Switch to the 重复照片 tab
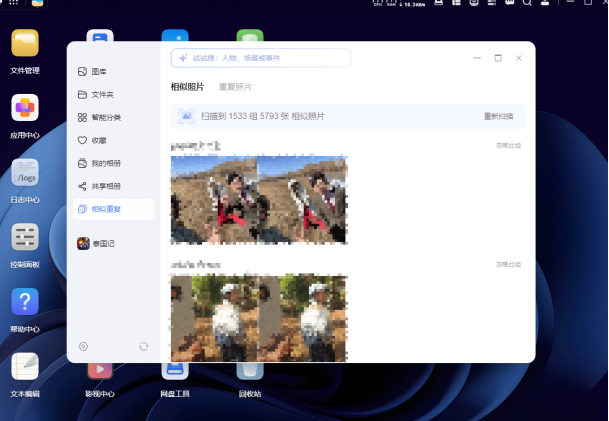Image resolution: width=609 pixels, height=421 pixels. coord(235,87)
